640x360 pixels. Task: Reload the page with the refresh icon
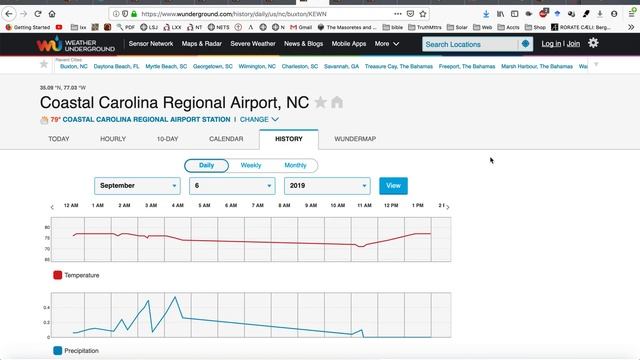tap(38, 14)
